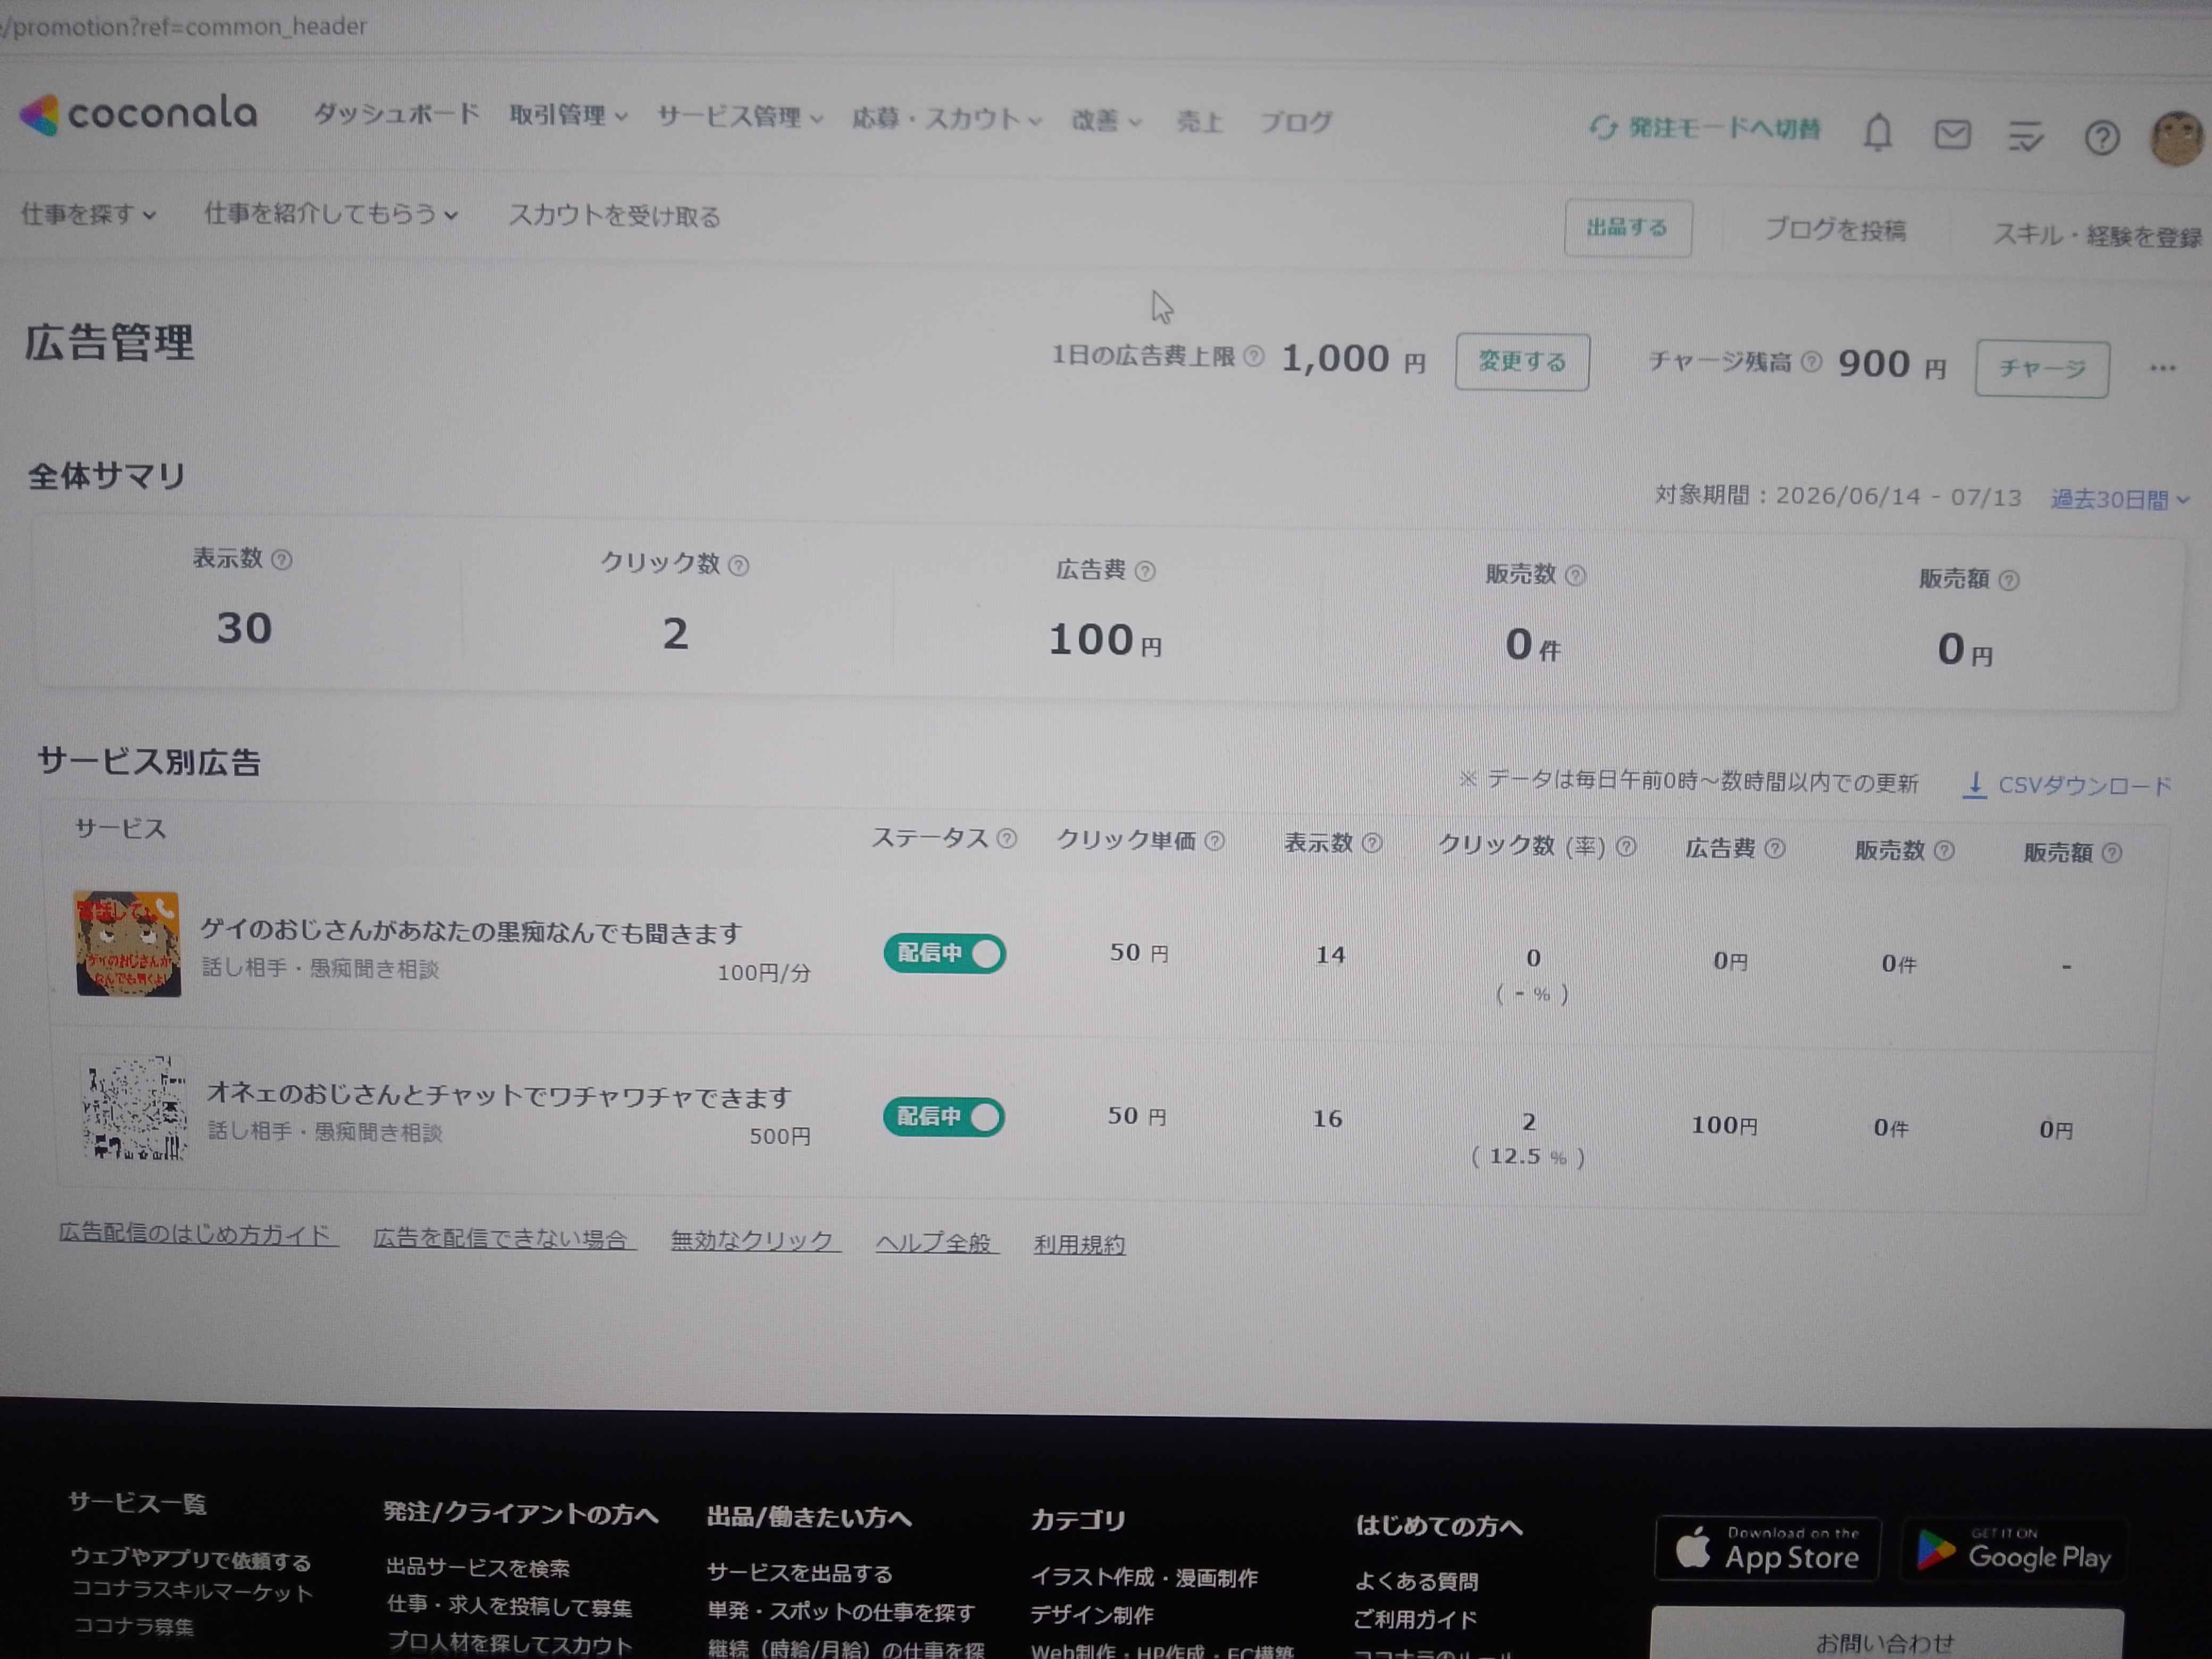
Task: Expand the 取引管理 menu
Action: coord(568,116)
